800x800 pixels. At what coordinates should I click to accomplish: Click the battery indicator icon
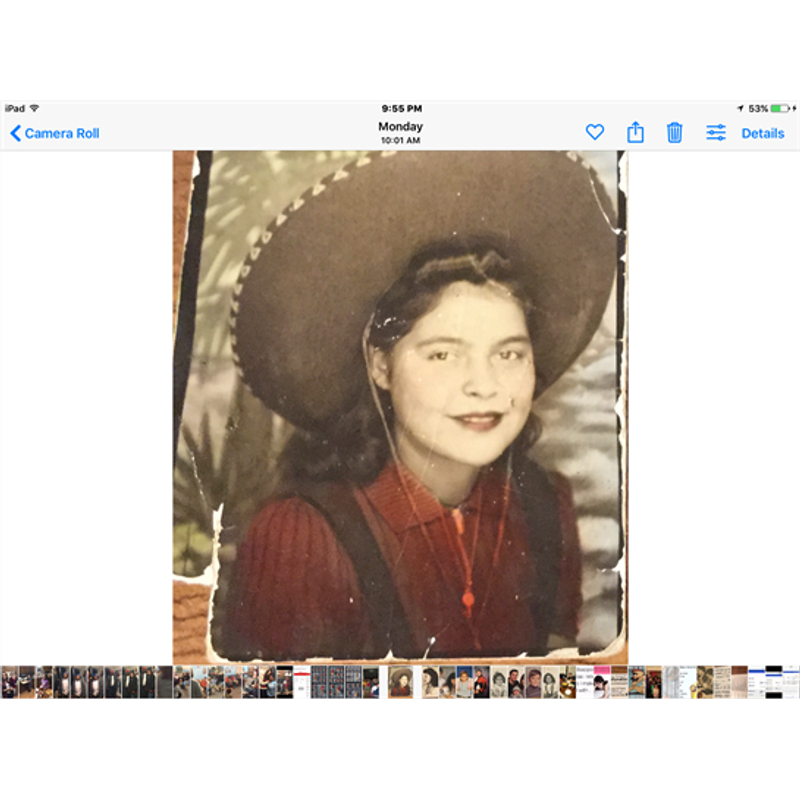pyautogui.click(x=780, y=108)
